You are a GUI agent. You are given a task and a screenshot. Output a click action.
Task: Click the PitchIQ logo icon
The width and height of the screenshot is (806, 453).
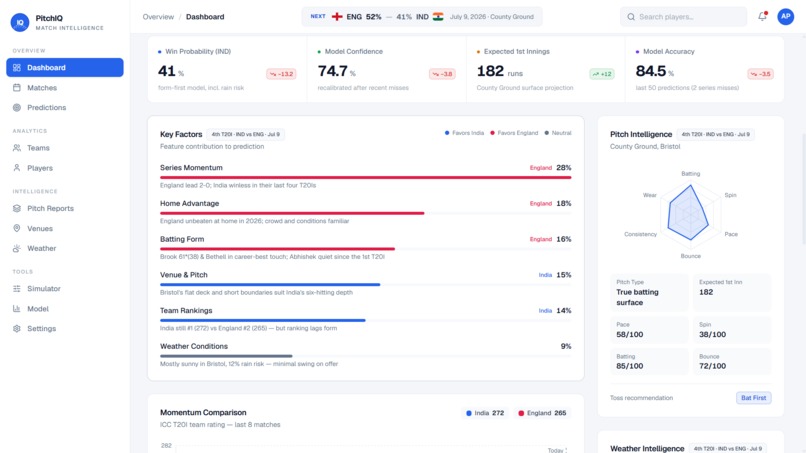[20, 22]
